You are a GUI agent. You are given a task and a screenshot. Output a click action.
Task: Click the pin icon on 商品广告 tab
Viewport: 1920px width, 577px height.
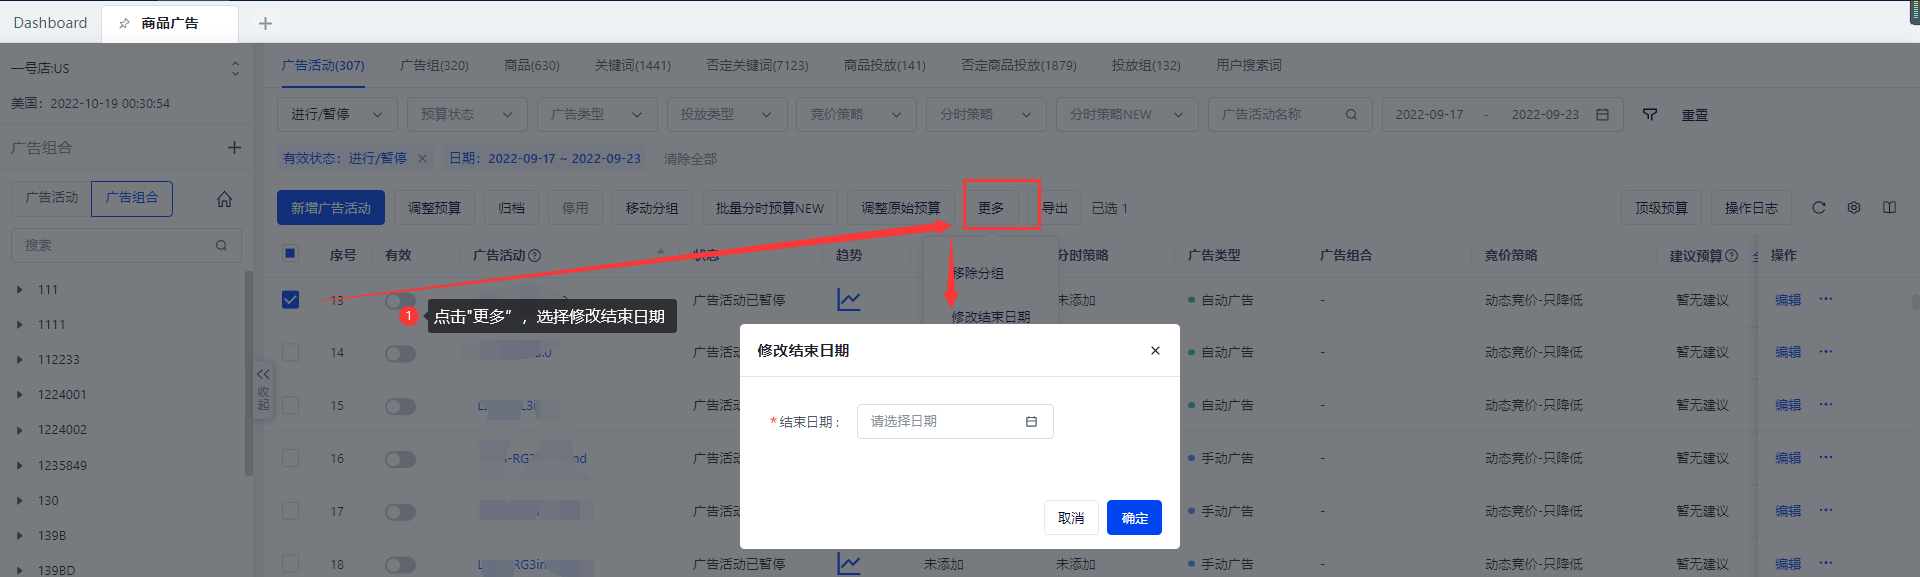pyautogui.click(x=124, y=23)
